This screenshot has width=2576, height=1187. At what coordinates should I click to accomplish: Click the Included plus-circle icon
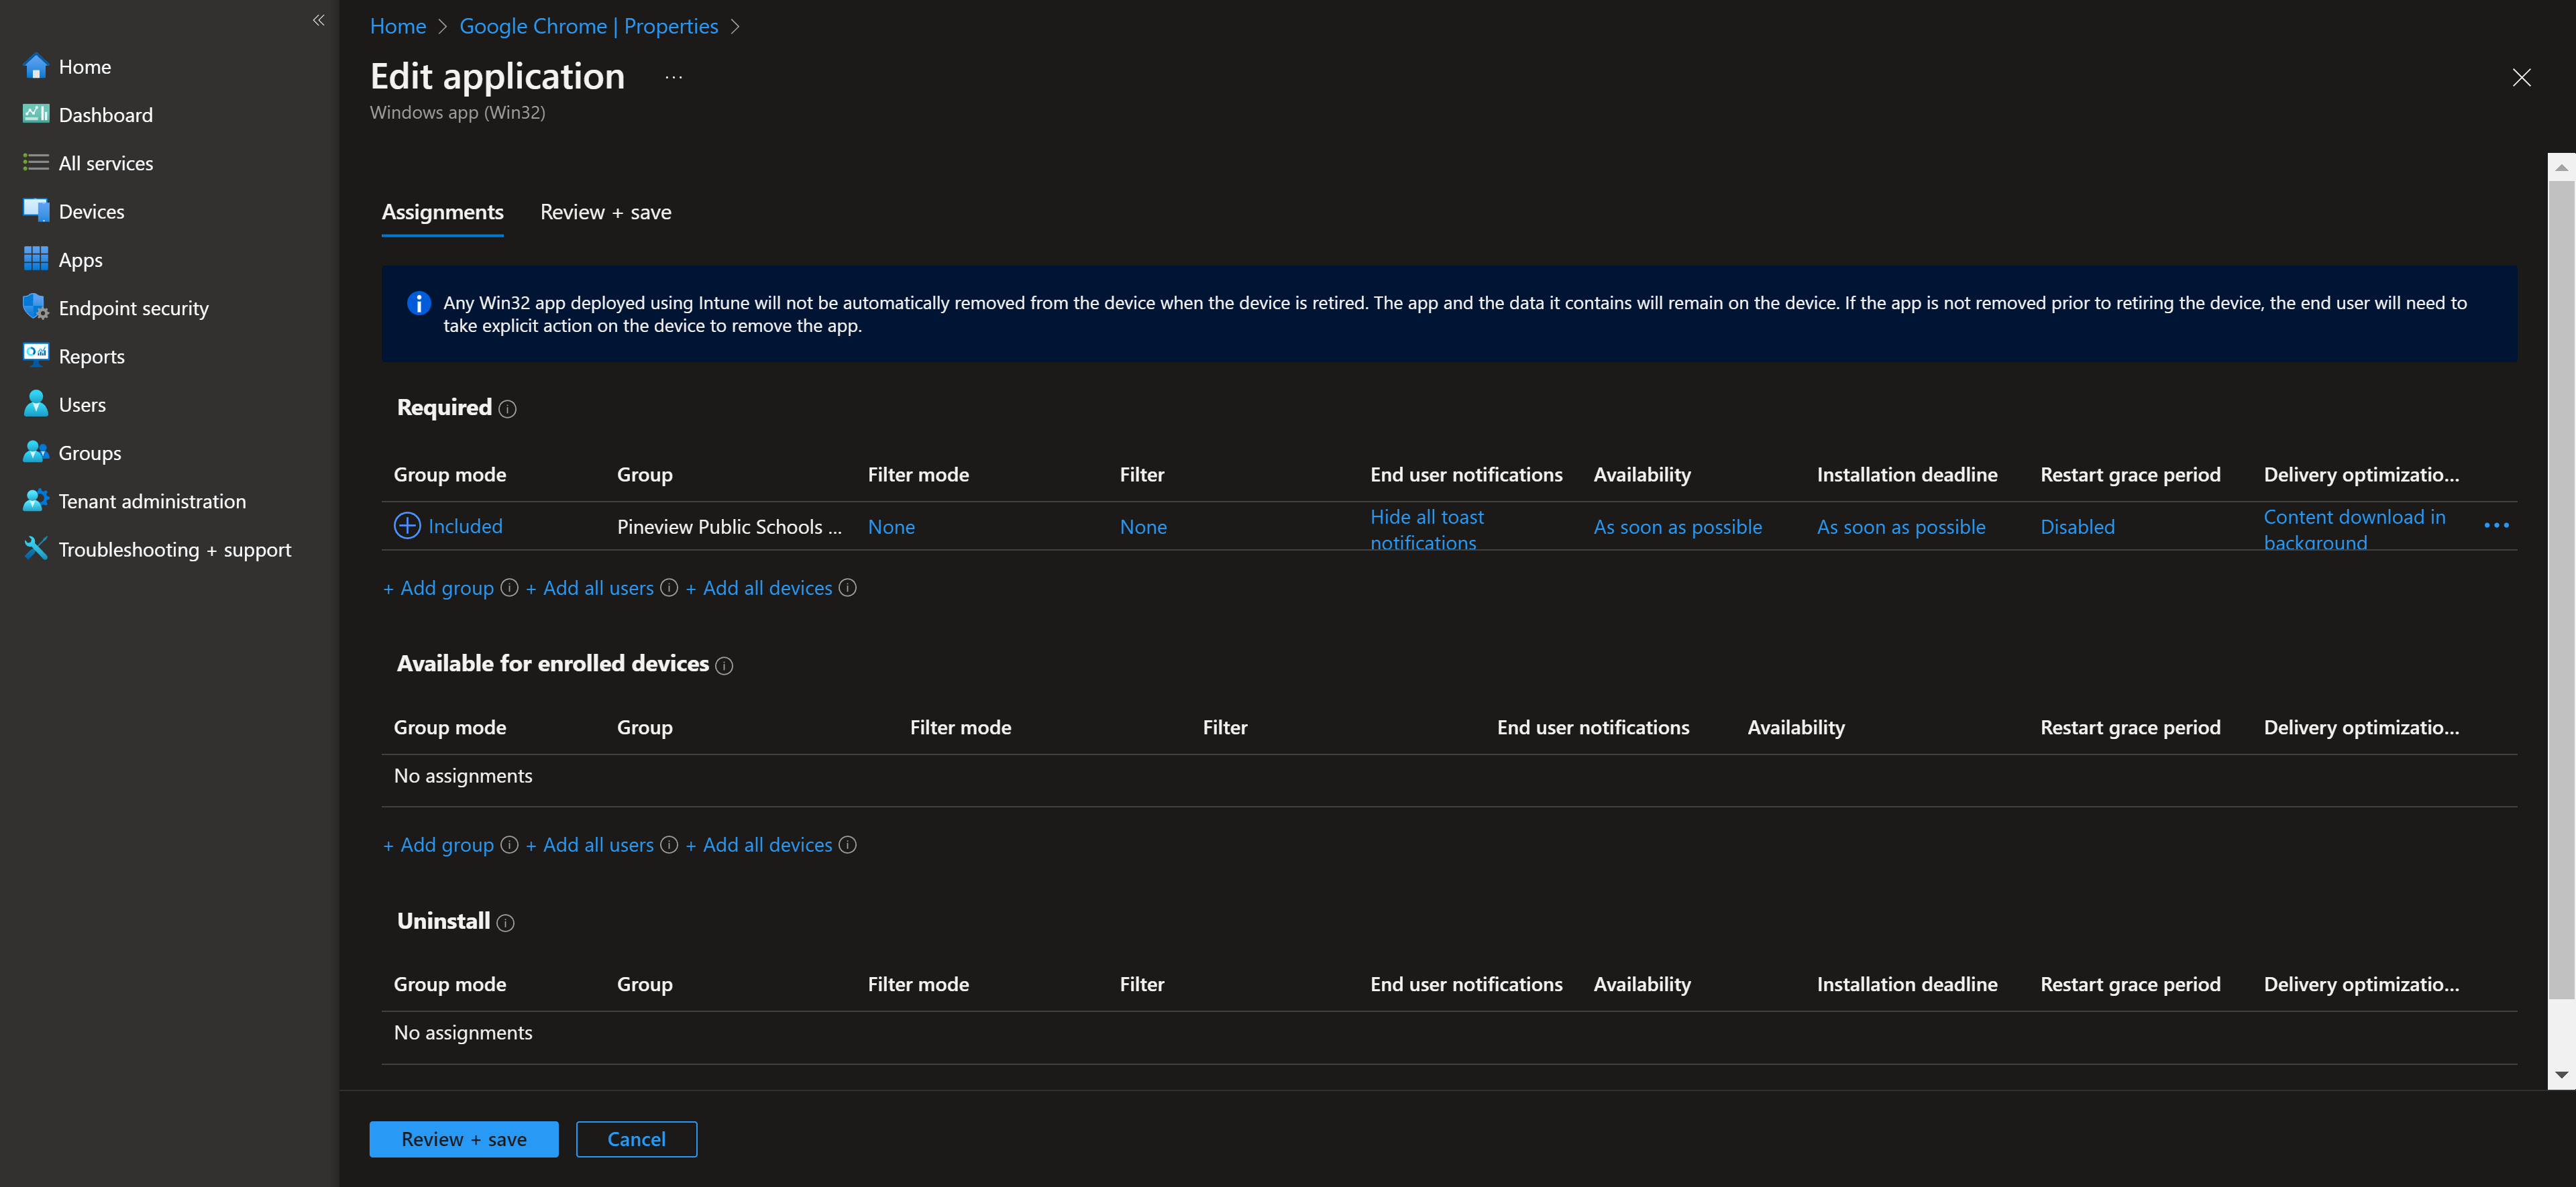pyautogui.click(x=407, y=526)
